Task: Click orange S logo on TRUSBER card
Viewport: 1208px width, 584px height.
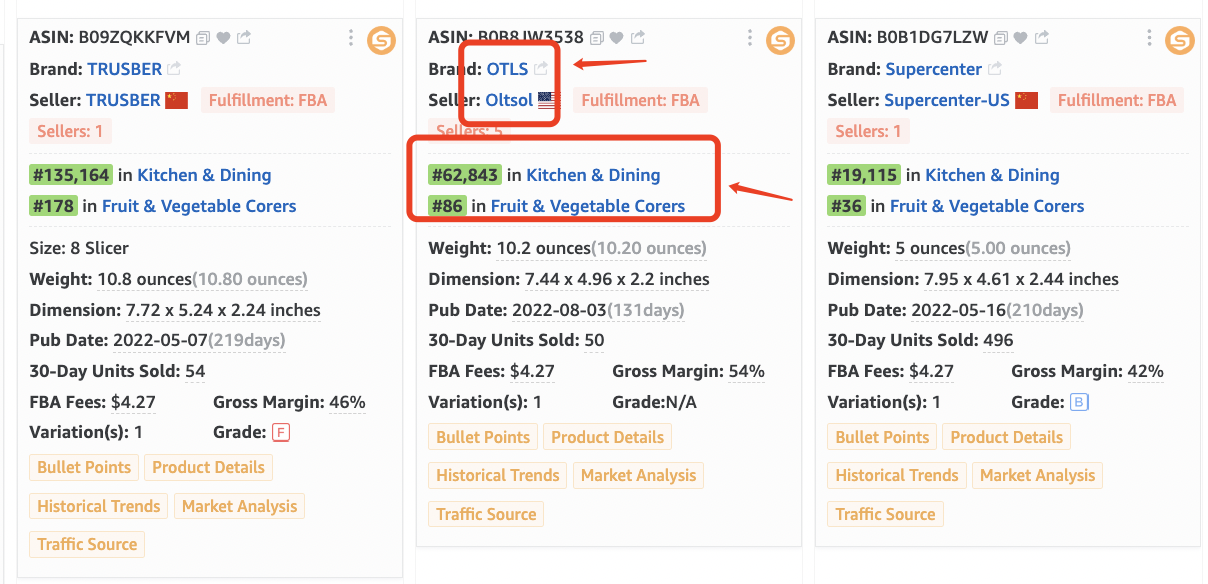Action: [x=382, y=40]
